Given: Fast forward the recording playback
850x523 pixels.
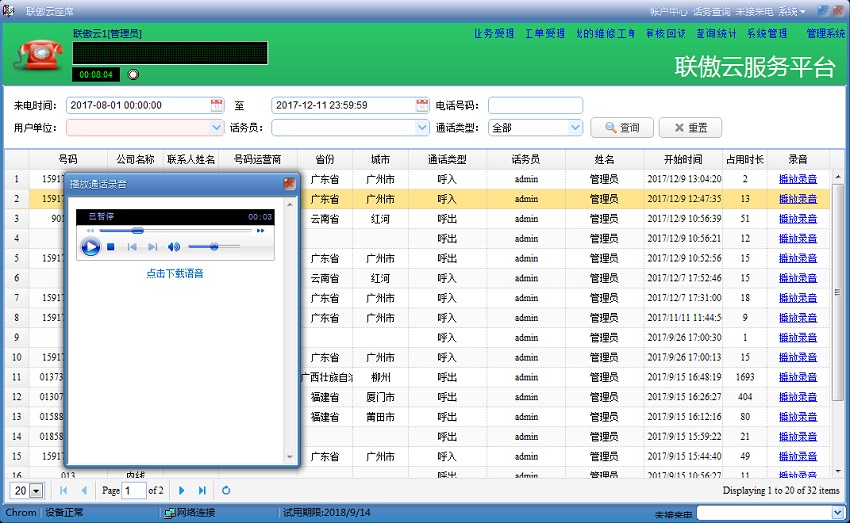Looking at the screenshot, I should 261,231.
